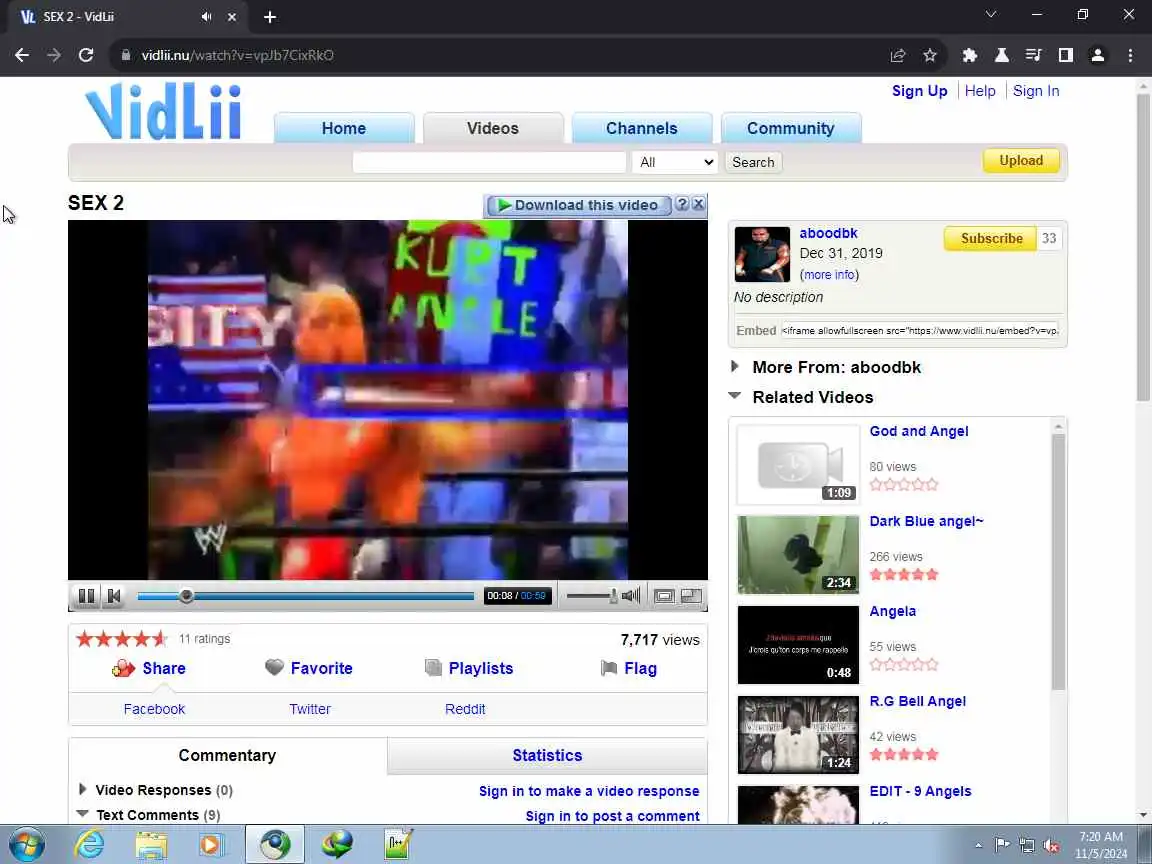Restart video with the skip-back button

point(114,596)
